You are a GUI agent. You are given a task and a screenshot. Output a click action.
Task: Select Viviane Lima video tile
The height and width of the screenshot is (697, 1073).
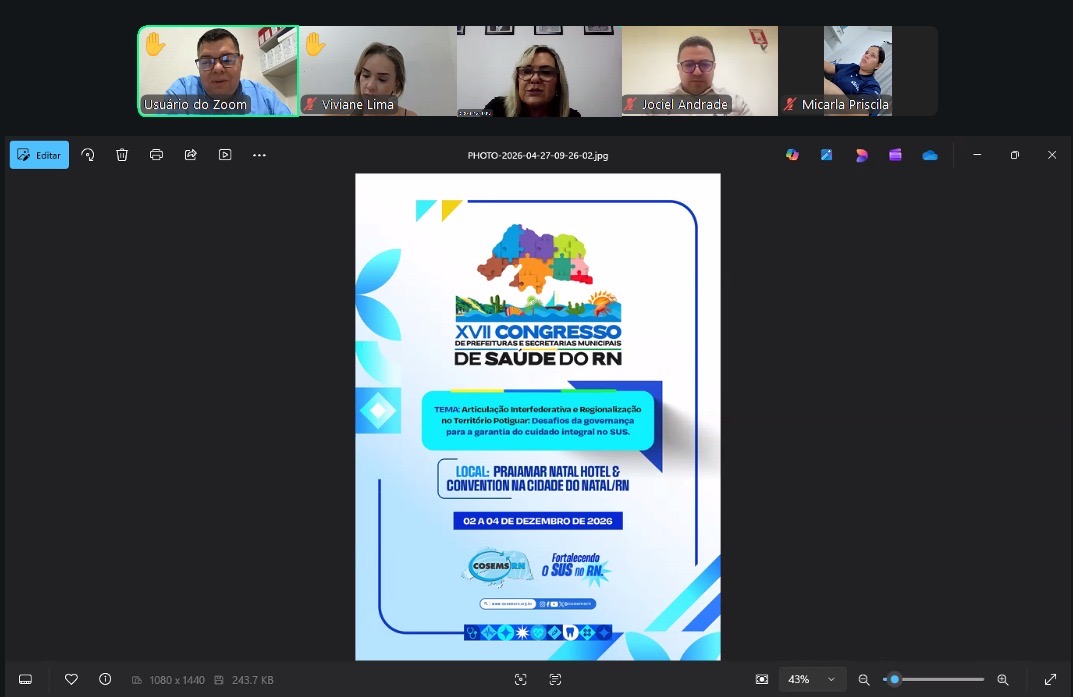[378, 71]
